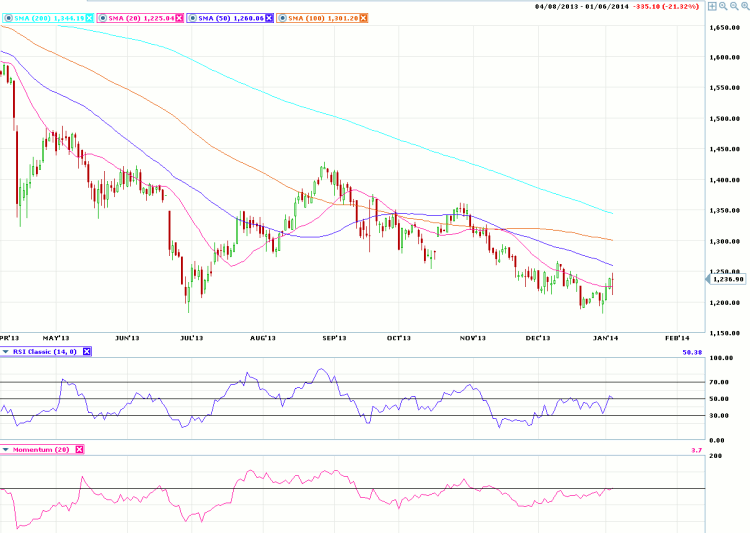Remove the SMA (200) indicator
The height and width of the screenshot is (533, 750).
90,18
